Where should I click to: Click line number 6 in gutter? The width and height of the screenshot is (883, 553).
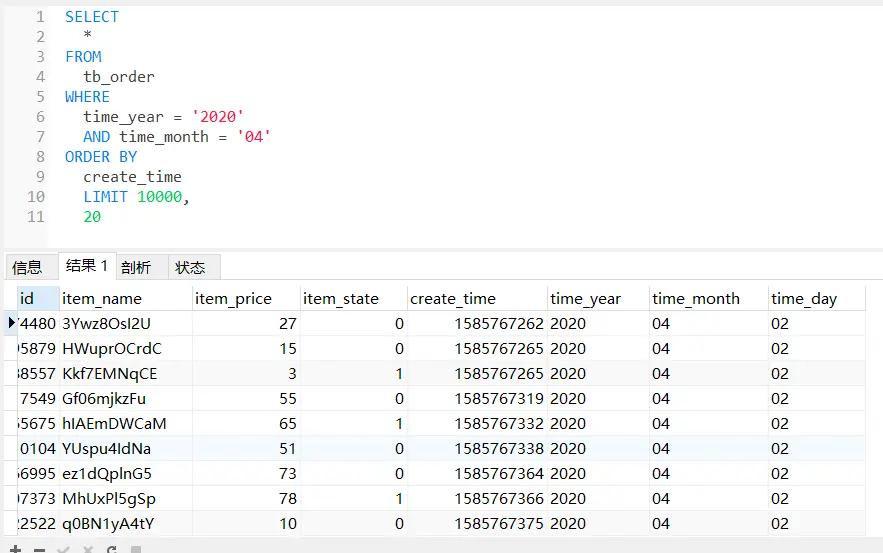[x=40, y=117]
